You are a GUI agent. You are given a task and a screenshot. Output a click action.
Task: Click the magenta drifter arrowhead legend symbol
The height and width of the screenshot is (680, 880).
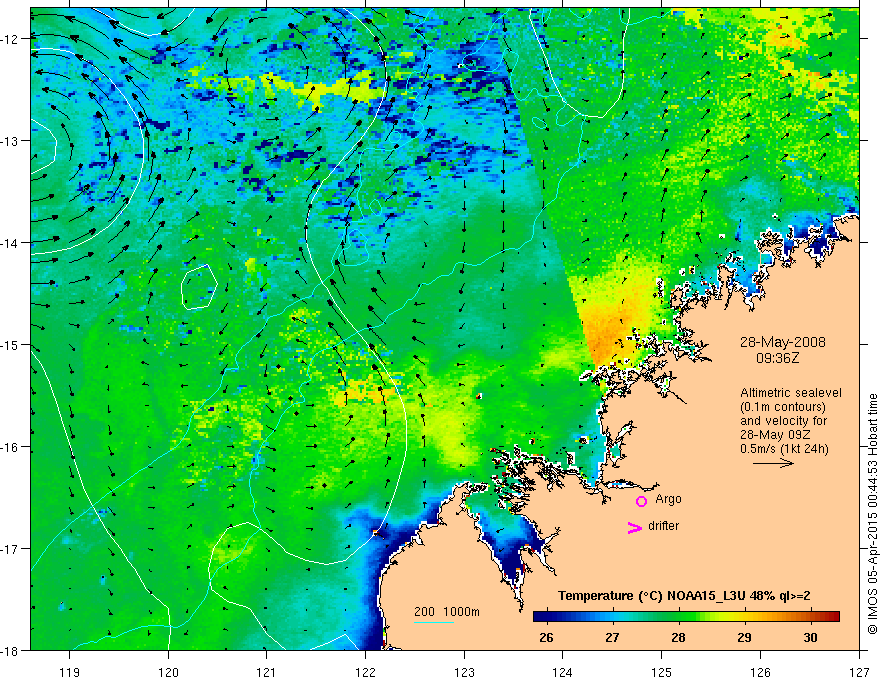pos(635,527)
